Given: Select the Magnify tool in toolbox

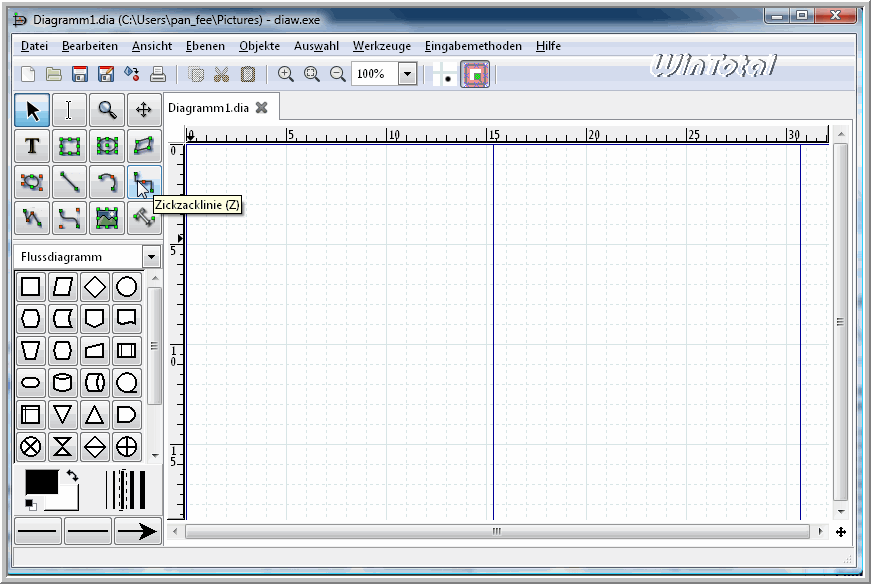Looking at the screenshot, I should tap(106, 110).
